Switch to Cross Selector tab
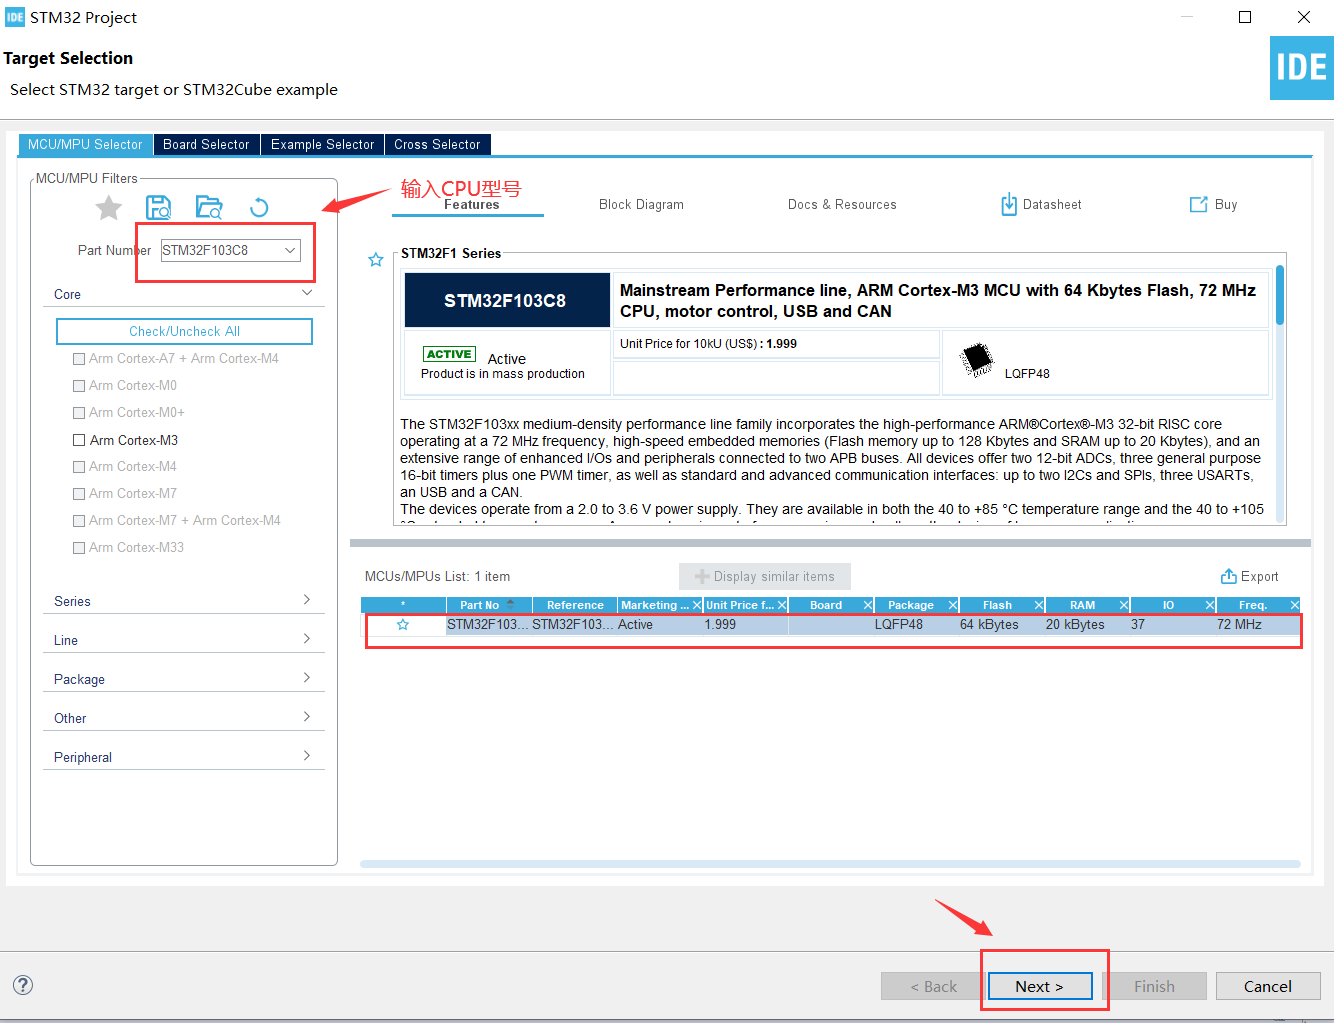The image size is (1334, 1023). click(437, 145)
